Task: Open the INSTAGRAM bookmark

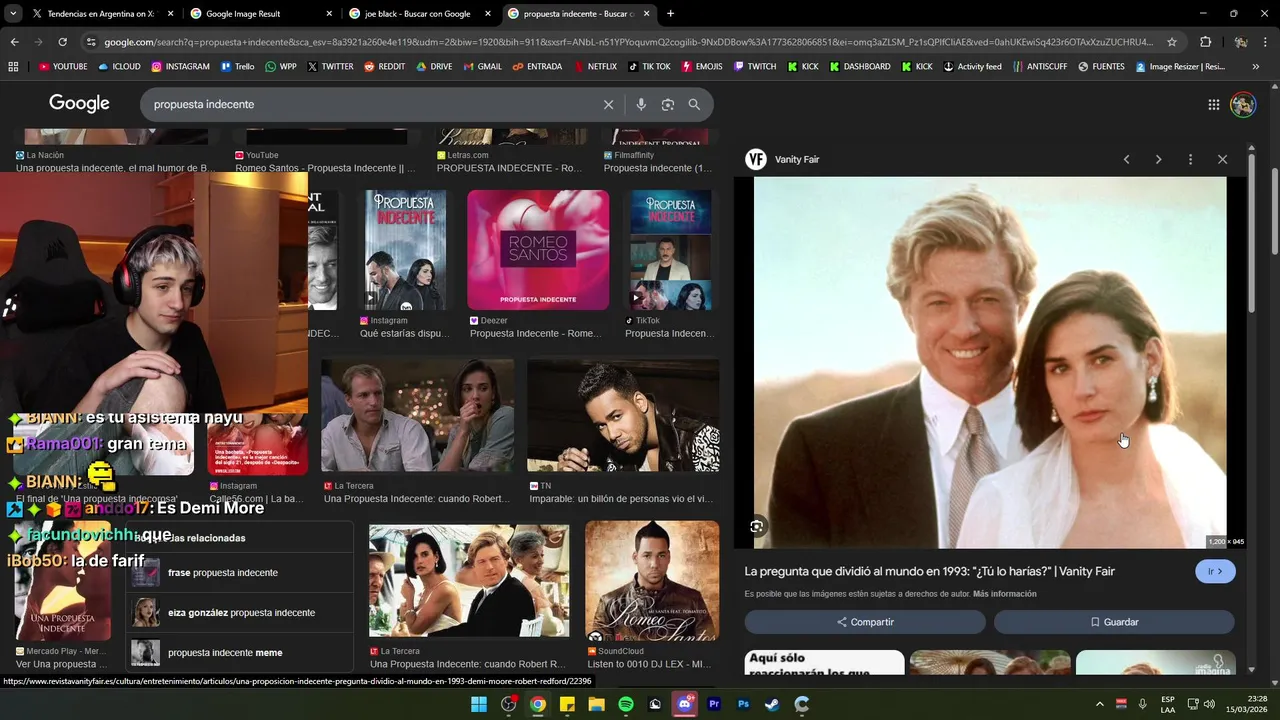Action: (x=180, y=67)
